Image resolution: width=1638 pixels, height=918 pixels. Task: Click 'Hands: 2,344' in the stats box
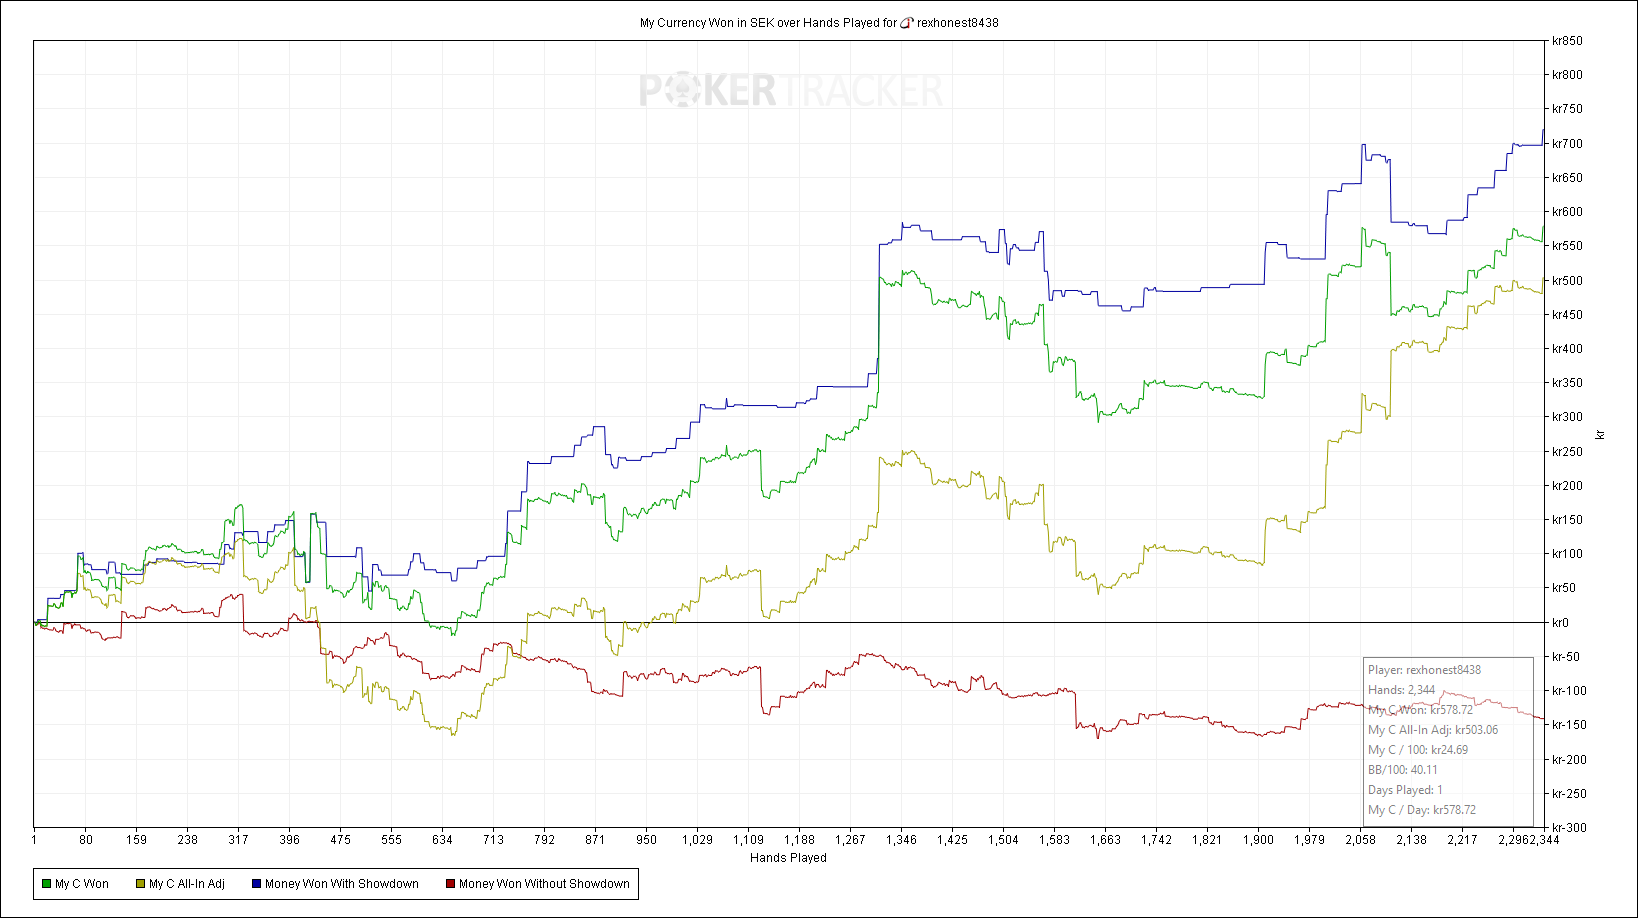pos(1401,690)
